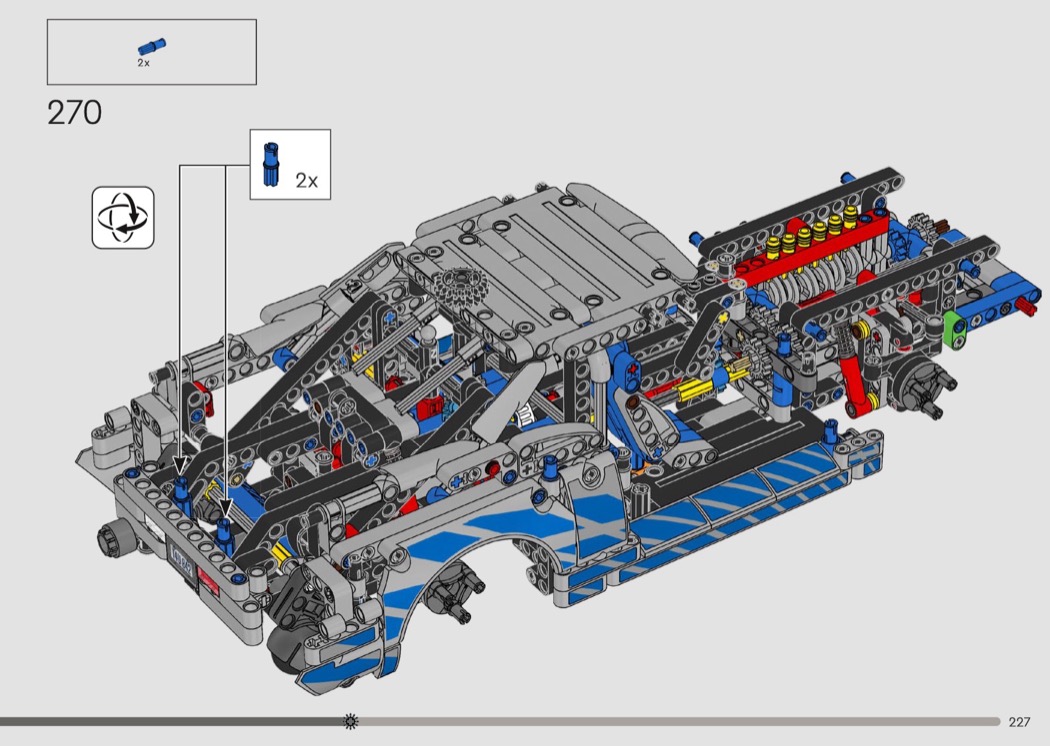This screenshot has width=1050, height=746.
Task: Click the sun-shaped progress marker on the bar
Action: point(351,721)
